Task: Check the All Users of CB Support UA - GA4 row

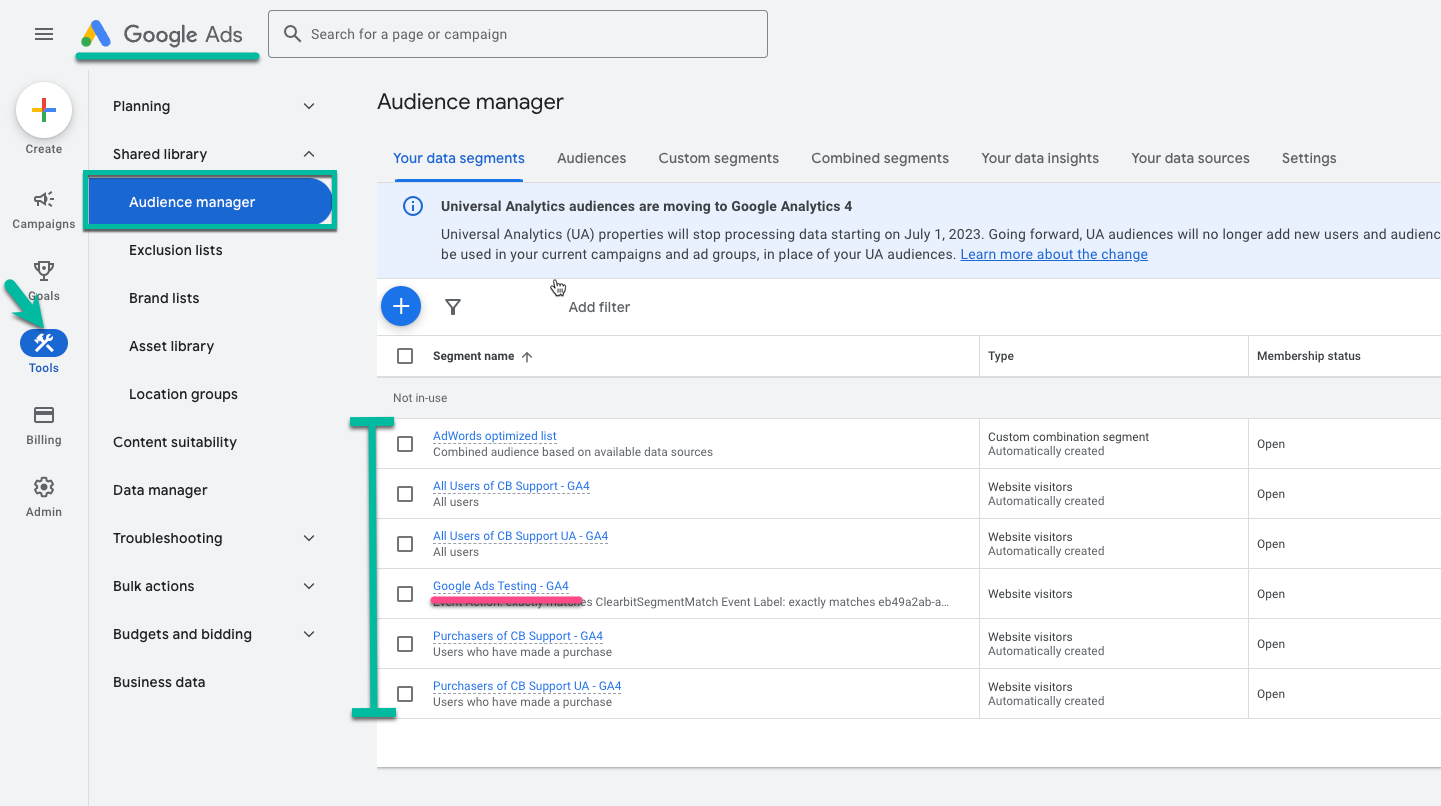Action: [405, 544]
